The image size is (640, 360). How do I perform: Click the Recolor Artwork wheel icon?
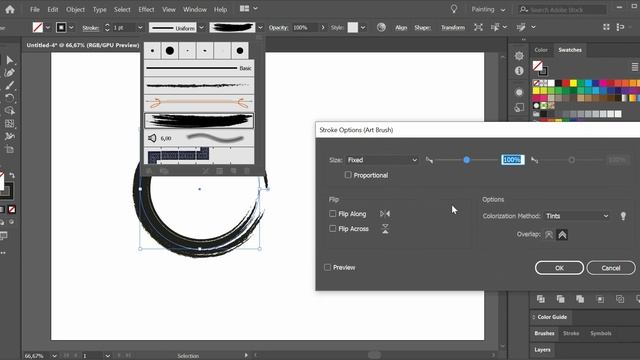(381, 27)
